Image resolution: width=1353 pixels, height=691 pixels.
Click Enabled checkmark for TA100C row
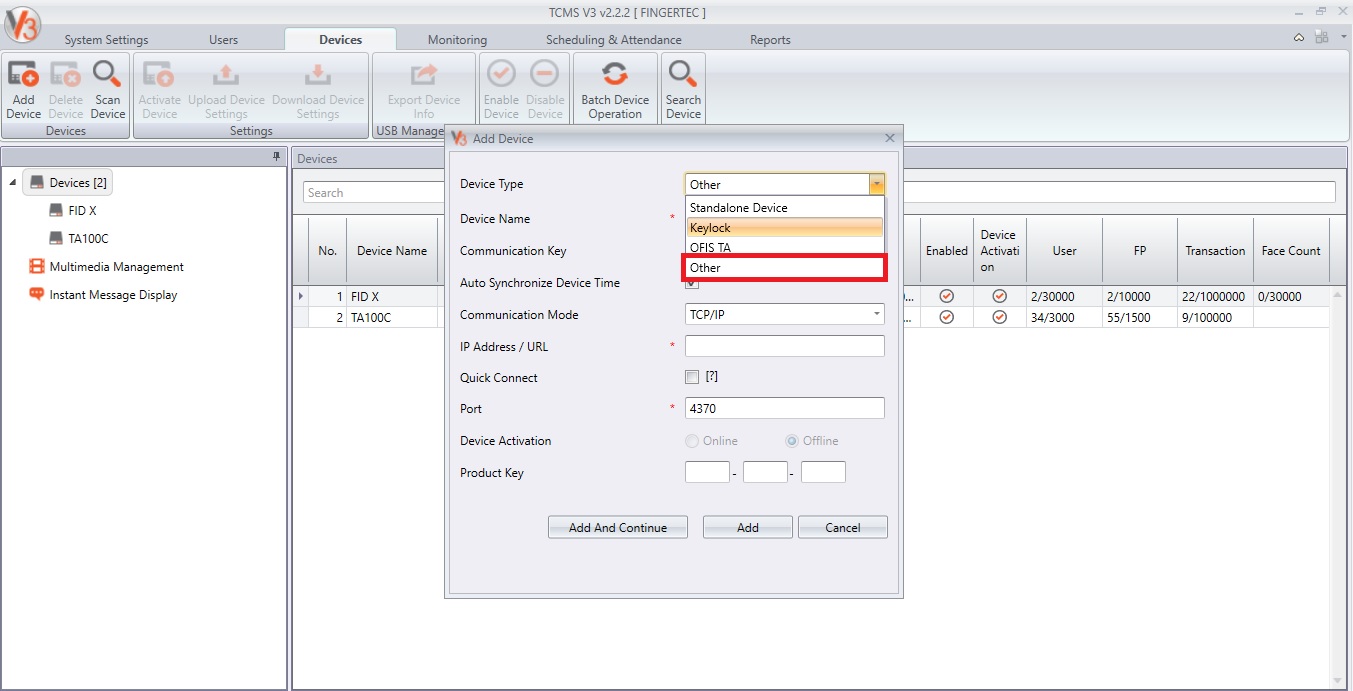pos(946,317)
